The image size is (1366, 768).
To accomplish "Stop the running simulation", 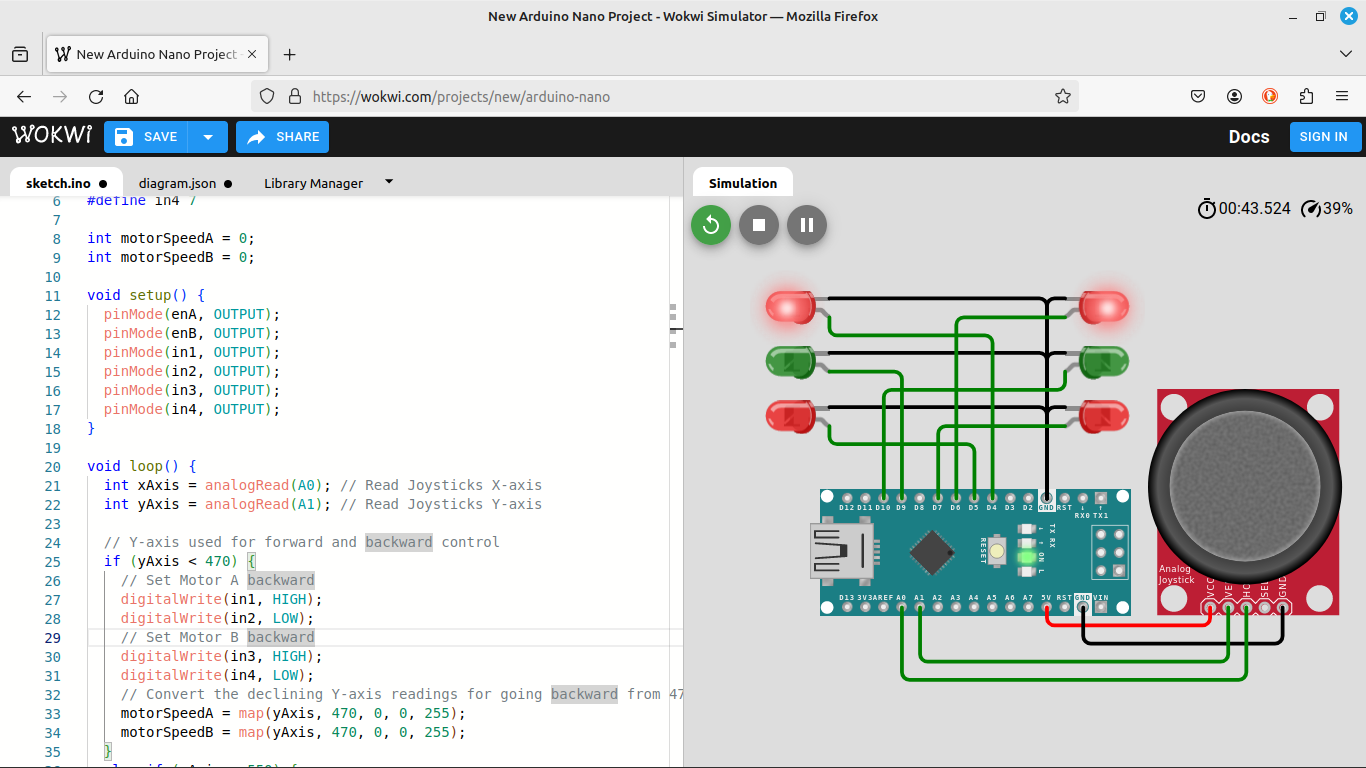I will click(759, 225).
